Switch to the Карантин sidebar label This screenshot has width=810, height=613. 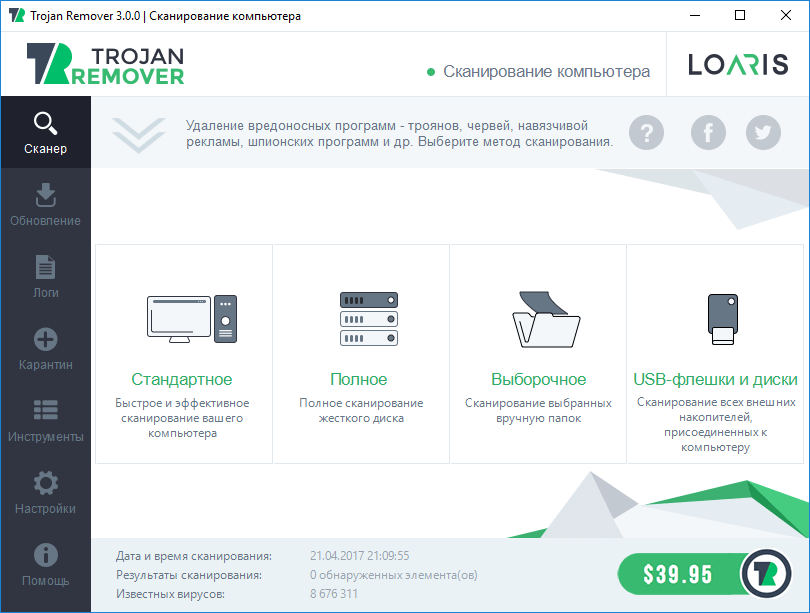tap(45, 365)
